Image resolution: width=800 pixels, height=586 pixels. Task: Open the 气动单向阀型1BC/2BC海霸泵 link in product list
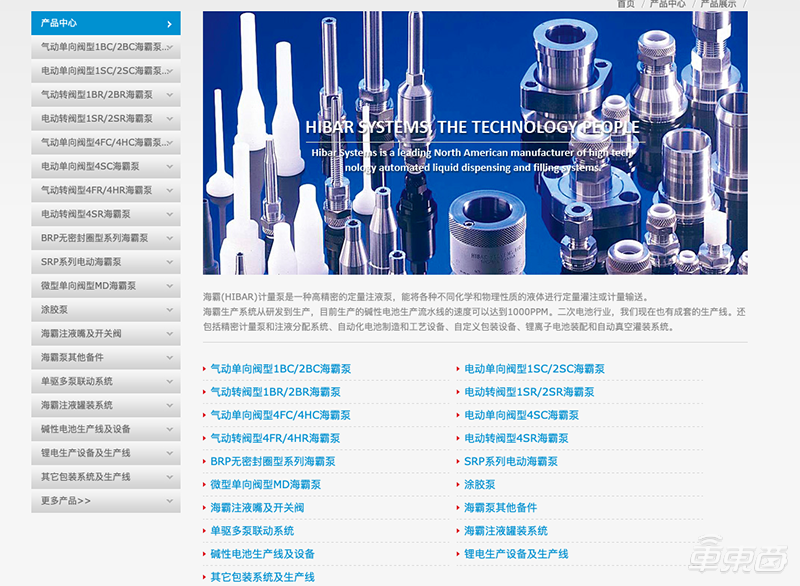(280, 369)
